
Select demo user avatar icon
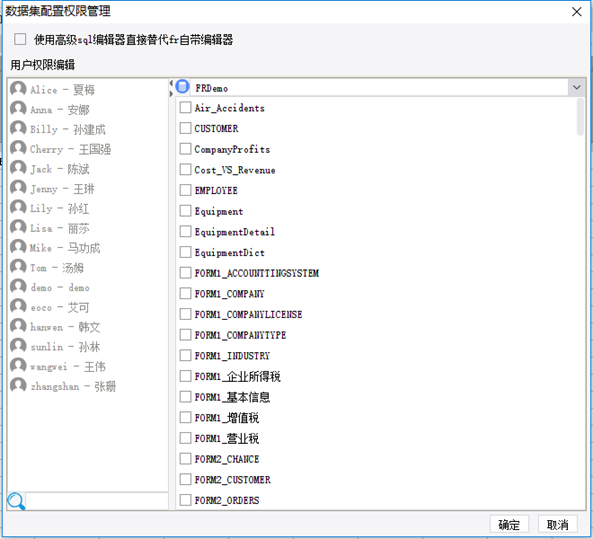18,287
